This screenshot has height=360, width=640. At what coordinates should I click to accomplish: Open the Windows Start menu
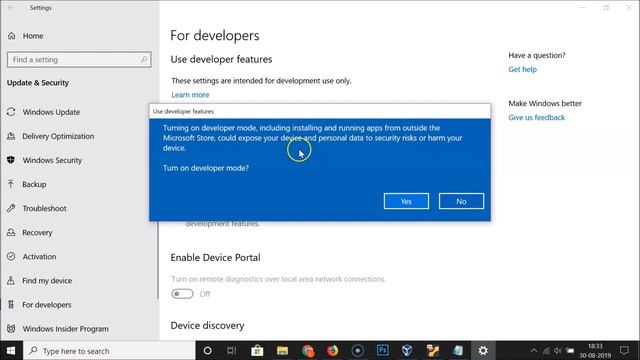coord(11,351)
